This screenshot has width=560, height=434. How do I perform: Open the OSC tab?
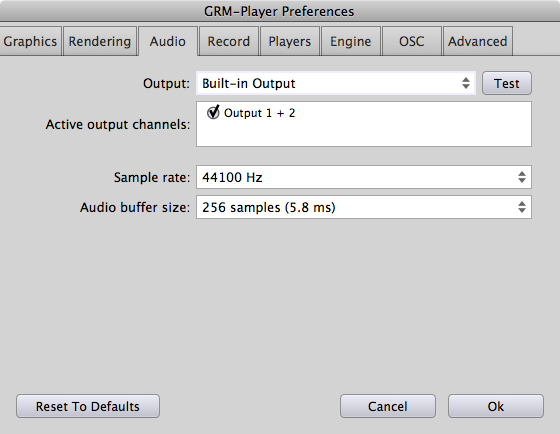click(411, 41)
